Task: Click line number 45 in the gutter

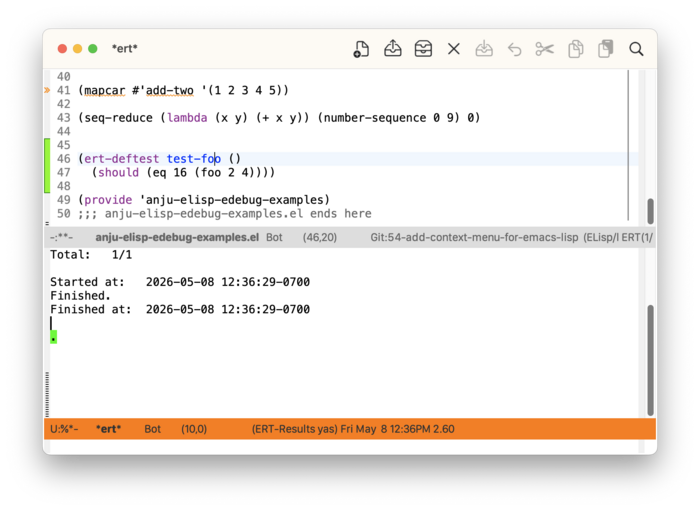Action: [63, 145]
